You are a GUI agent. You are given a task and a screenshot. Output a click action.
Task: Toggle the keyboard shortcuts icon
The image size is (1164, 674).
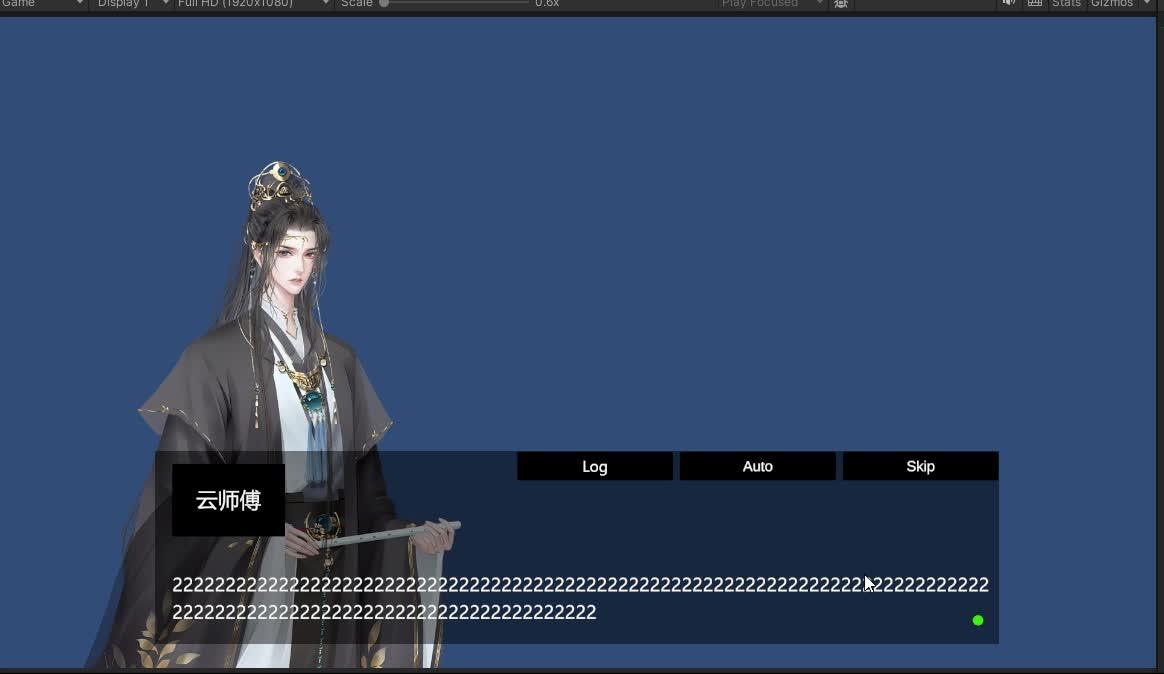pos(1035,3)
